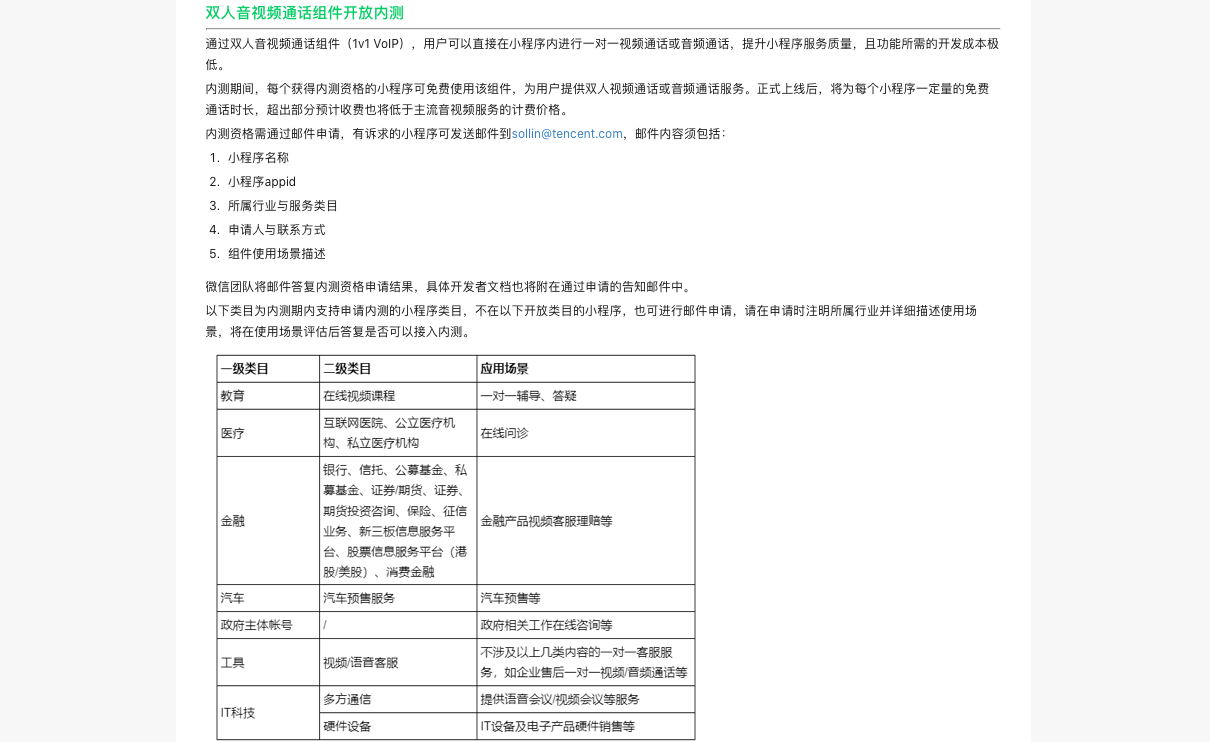Select the 工具 category cell
This screenshot has width=1210, height=742.
pyautogui.click(x=268, y=662)
